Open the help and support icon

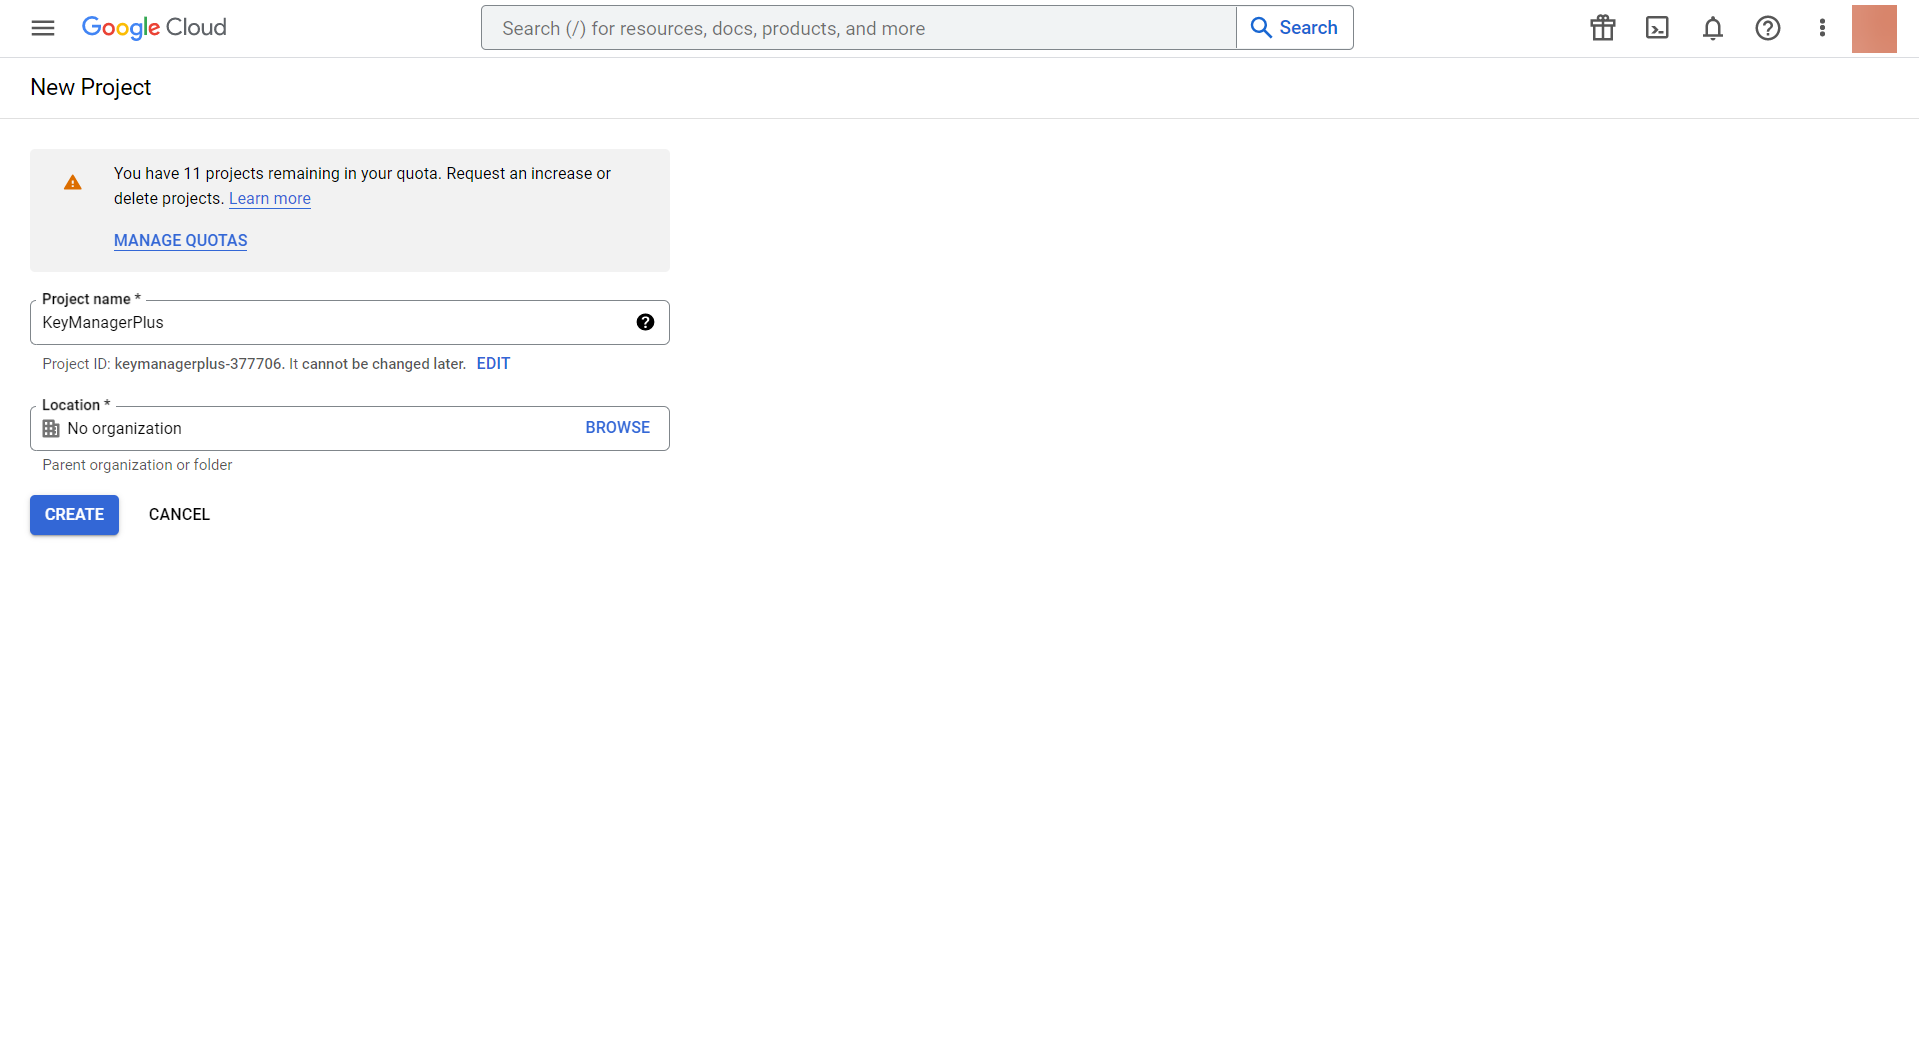pos(1768,28)
